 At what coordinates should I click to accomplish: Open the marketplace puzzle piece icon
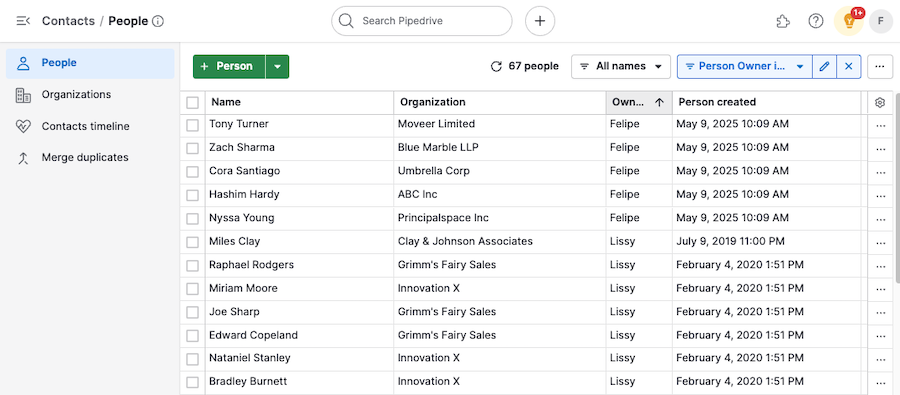pos(782,21)
